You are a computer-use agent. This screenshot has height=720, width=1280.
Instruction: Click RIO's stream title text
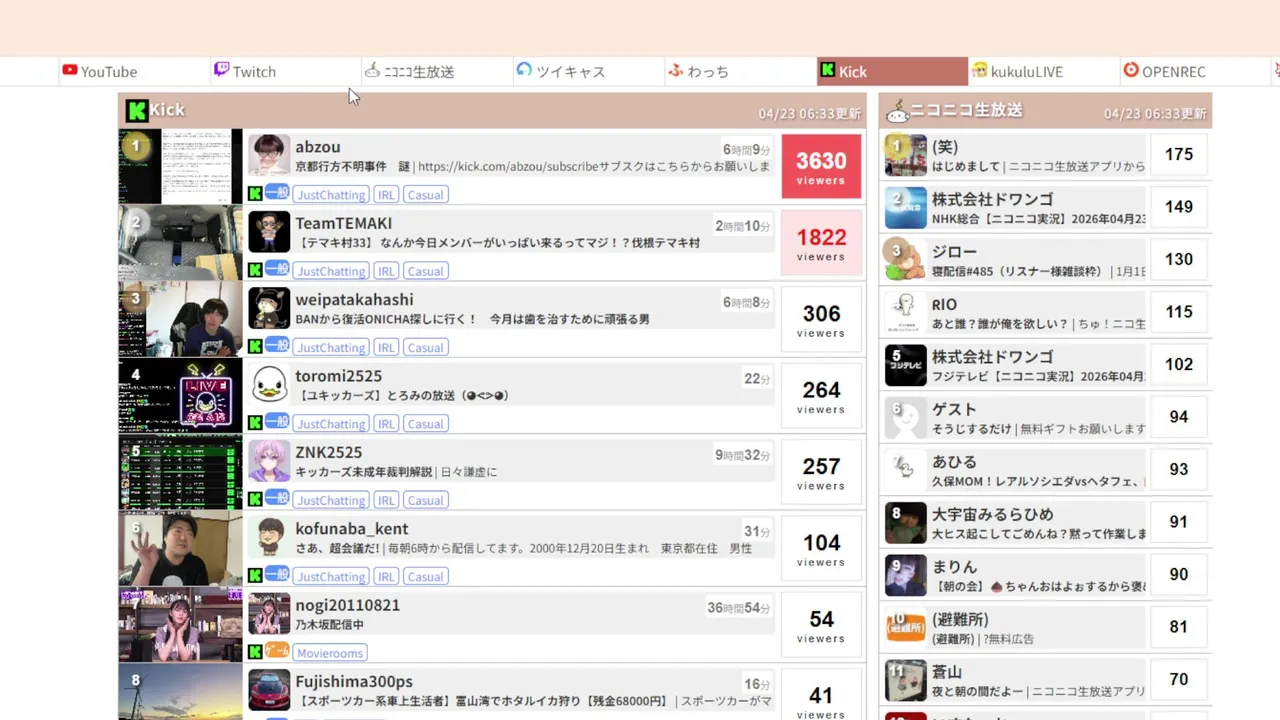coord(1038,324)
